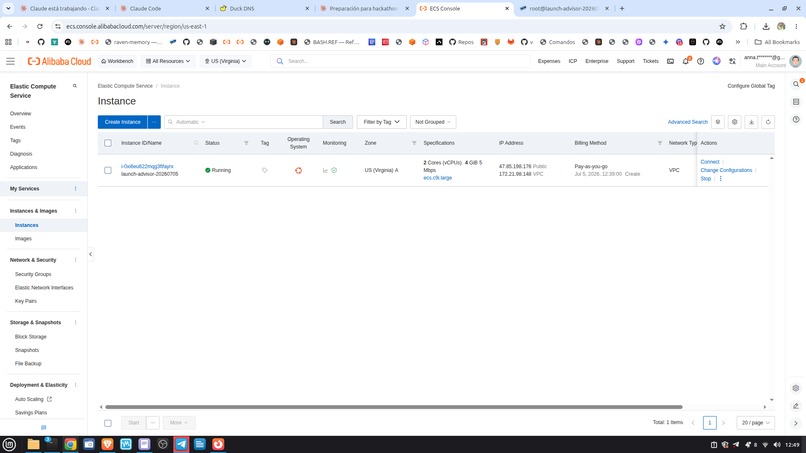Open the ecs.c9i.large specification link
This screenshot has width=806, height=453.
[437, 178]
